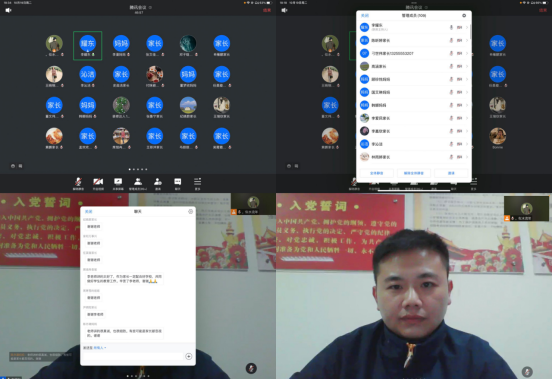Screen dimensions: 553x379
Task: Unmute microphone in the bottom meeting toolbar
Action: 78,182
